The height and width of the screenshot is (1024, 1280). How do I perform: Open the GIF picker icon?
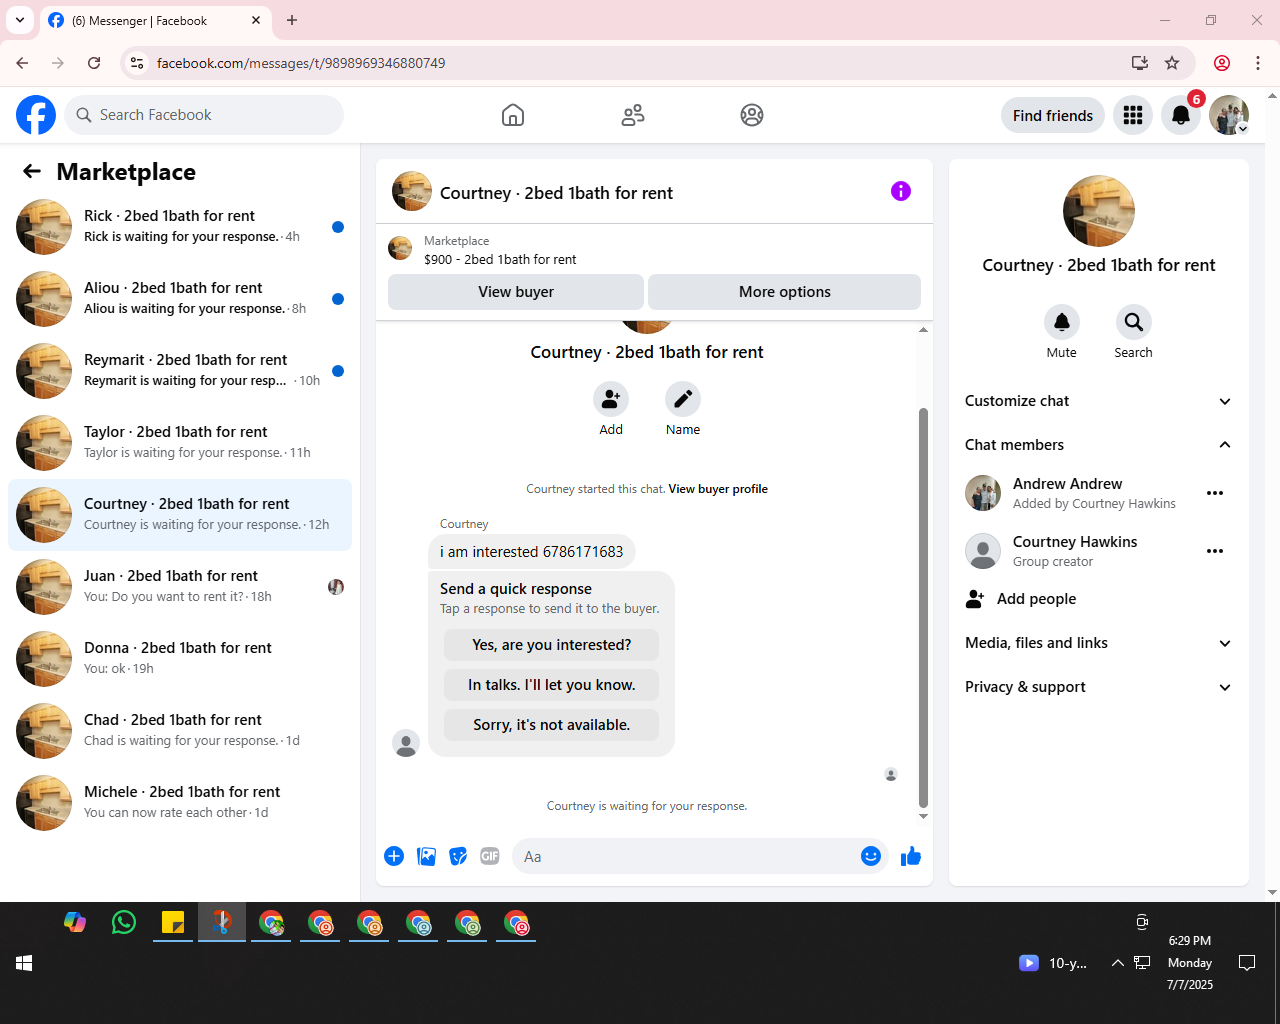point(490,856)
